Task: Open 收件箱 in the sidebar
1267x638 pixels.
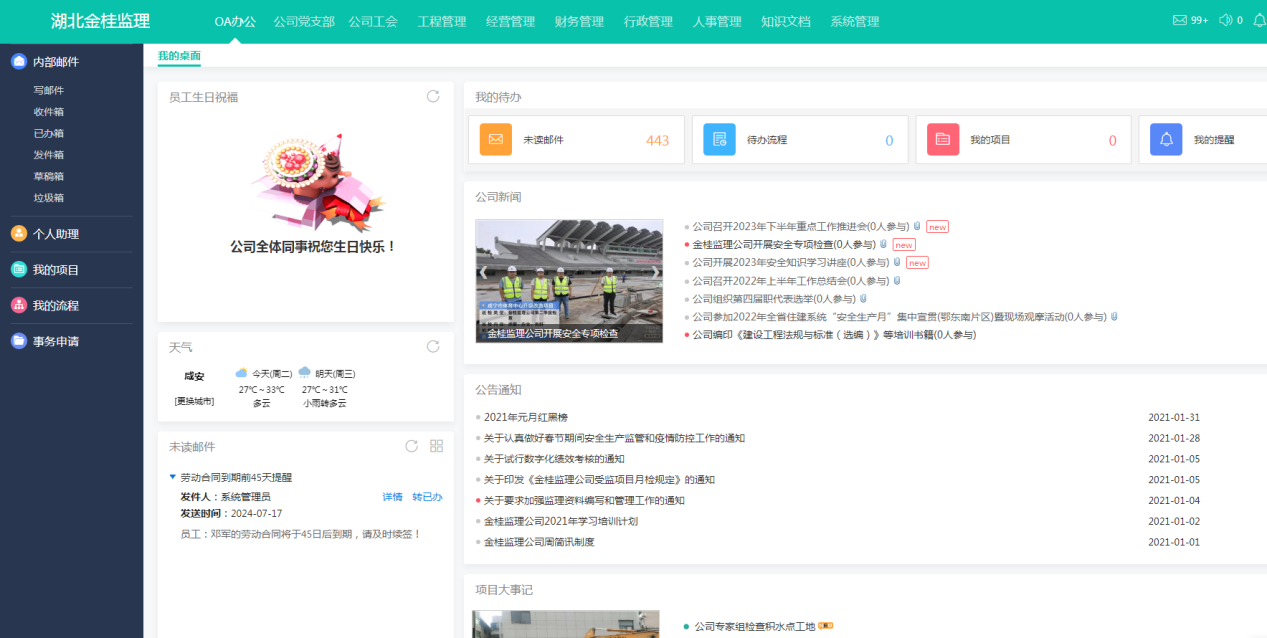Action: (48, 112)
